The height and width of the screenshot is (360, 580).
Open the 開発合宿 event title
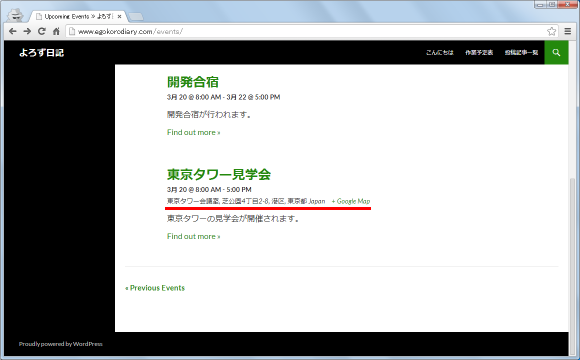[x=193, y=82]
